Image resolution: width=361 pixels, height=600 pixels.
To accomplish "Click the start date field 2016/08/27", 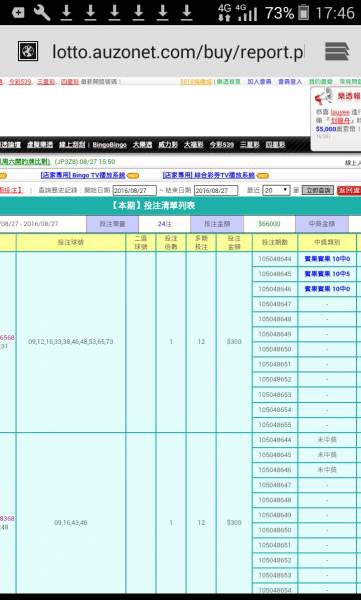I will click(x=134, y=191).
